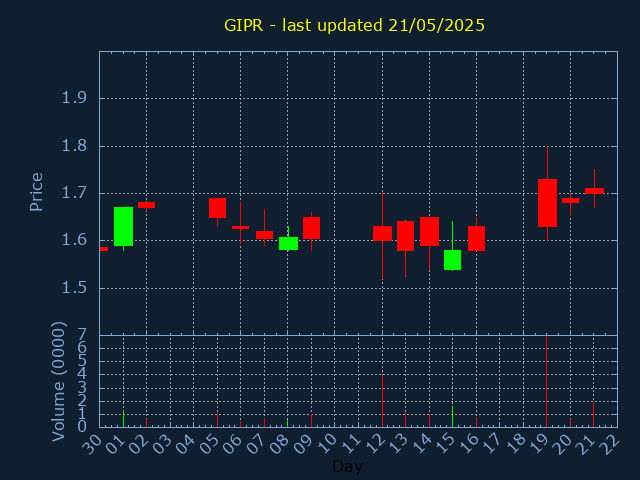The height and width of the screenshot is (480, 640).
Task: Select the green candlestick for day 01
Action: pyautogui.click(x=123, y=227)
